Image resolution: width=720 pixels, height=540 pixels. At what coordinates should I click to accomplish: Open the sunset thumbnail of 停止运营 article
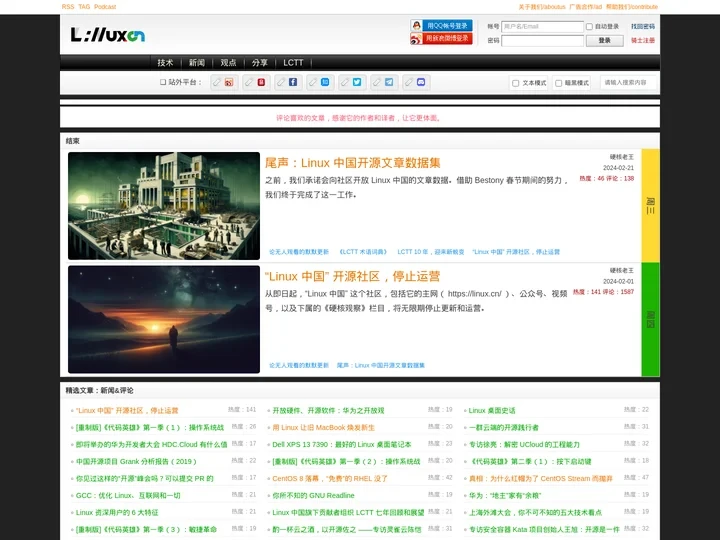164,319
